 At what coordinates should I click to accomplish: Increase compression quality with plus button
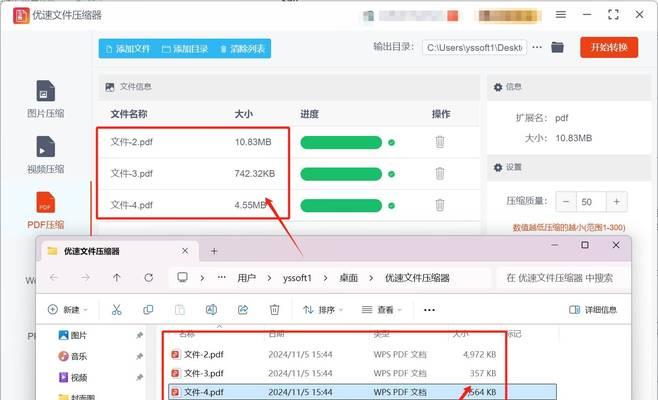point(616,202)
